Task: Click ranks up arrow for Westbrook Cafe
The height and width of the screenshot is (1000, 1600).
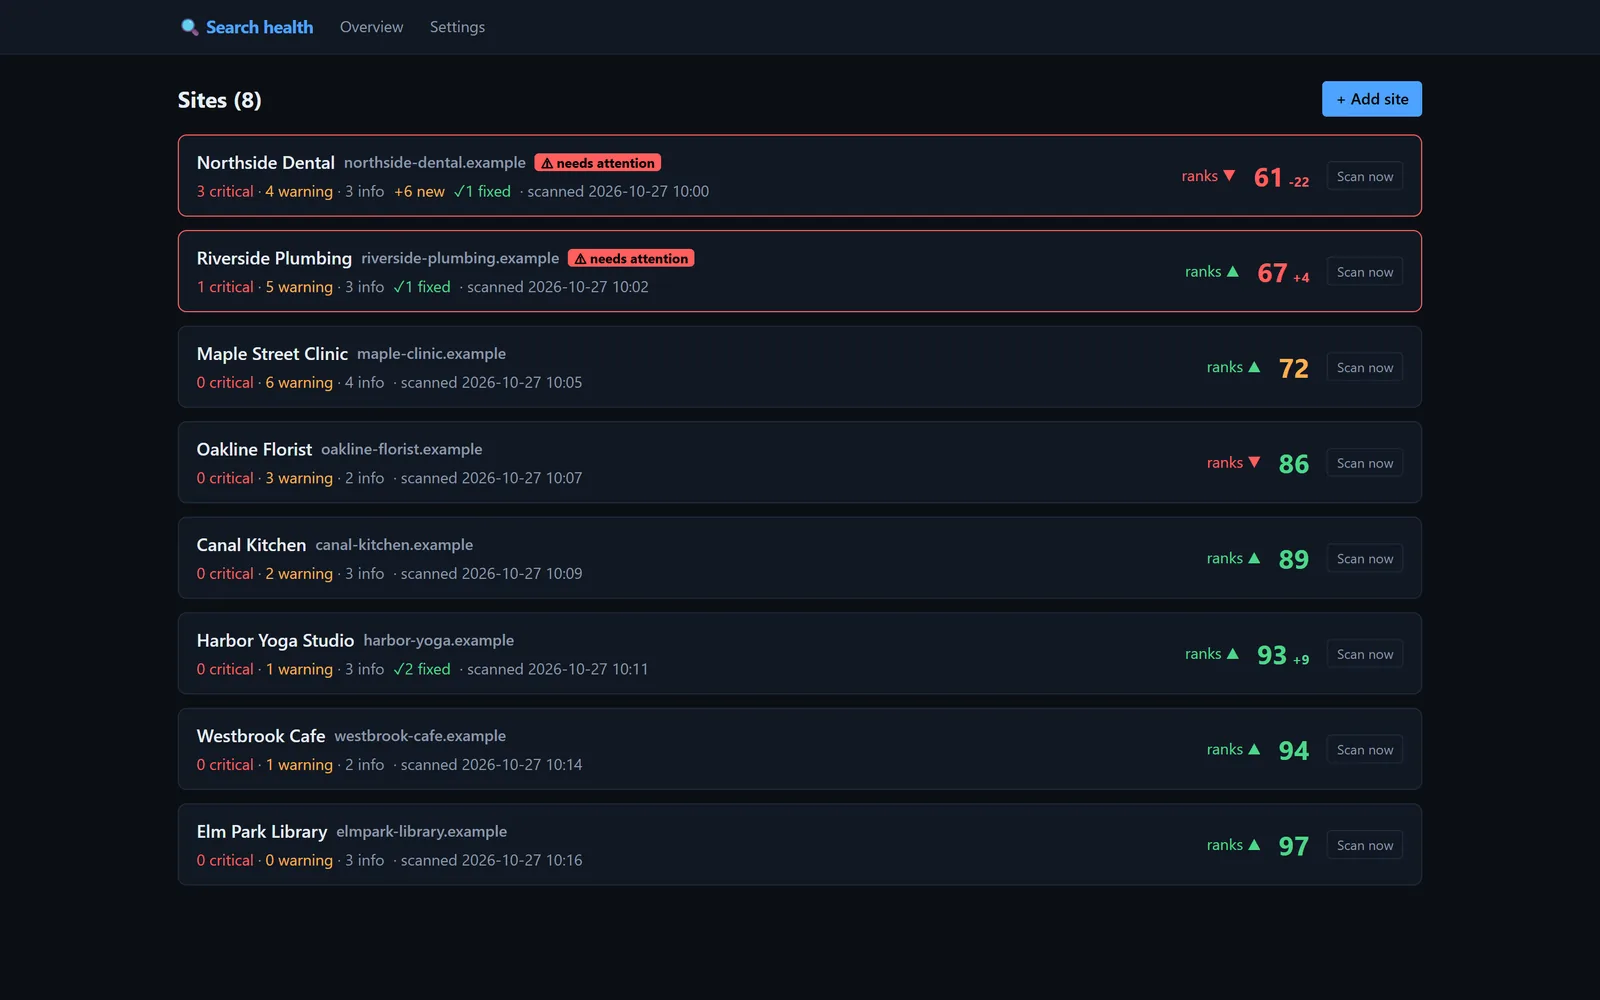Action: 1254,749
